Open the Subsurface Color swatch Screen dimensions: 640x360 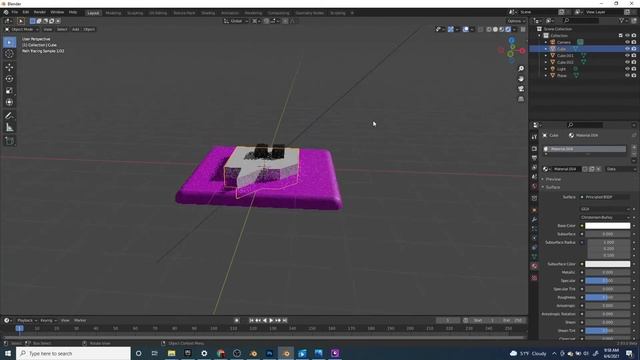(x=608, y=264)
